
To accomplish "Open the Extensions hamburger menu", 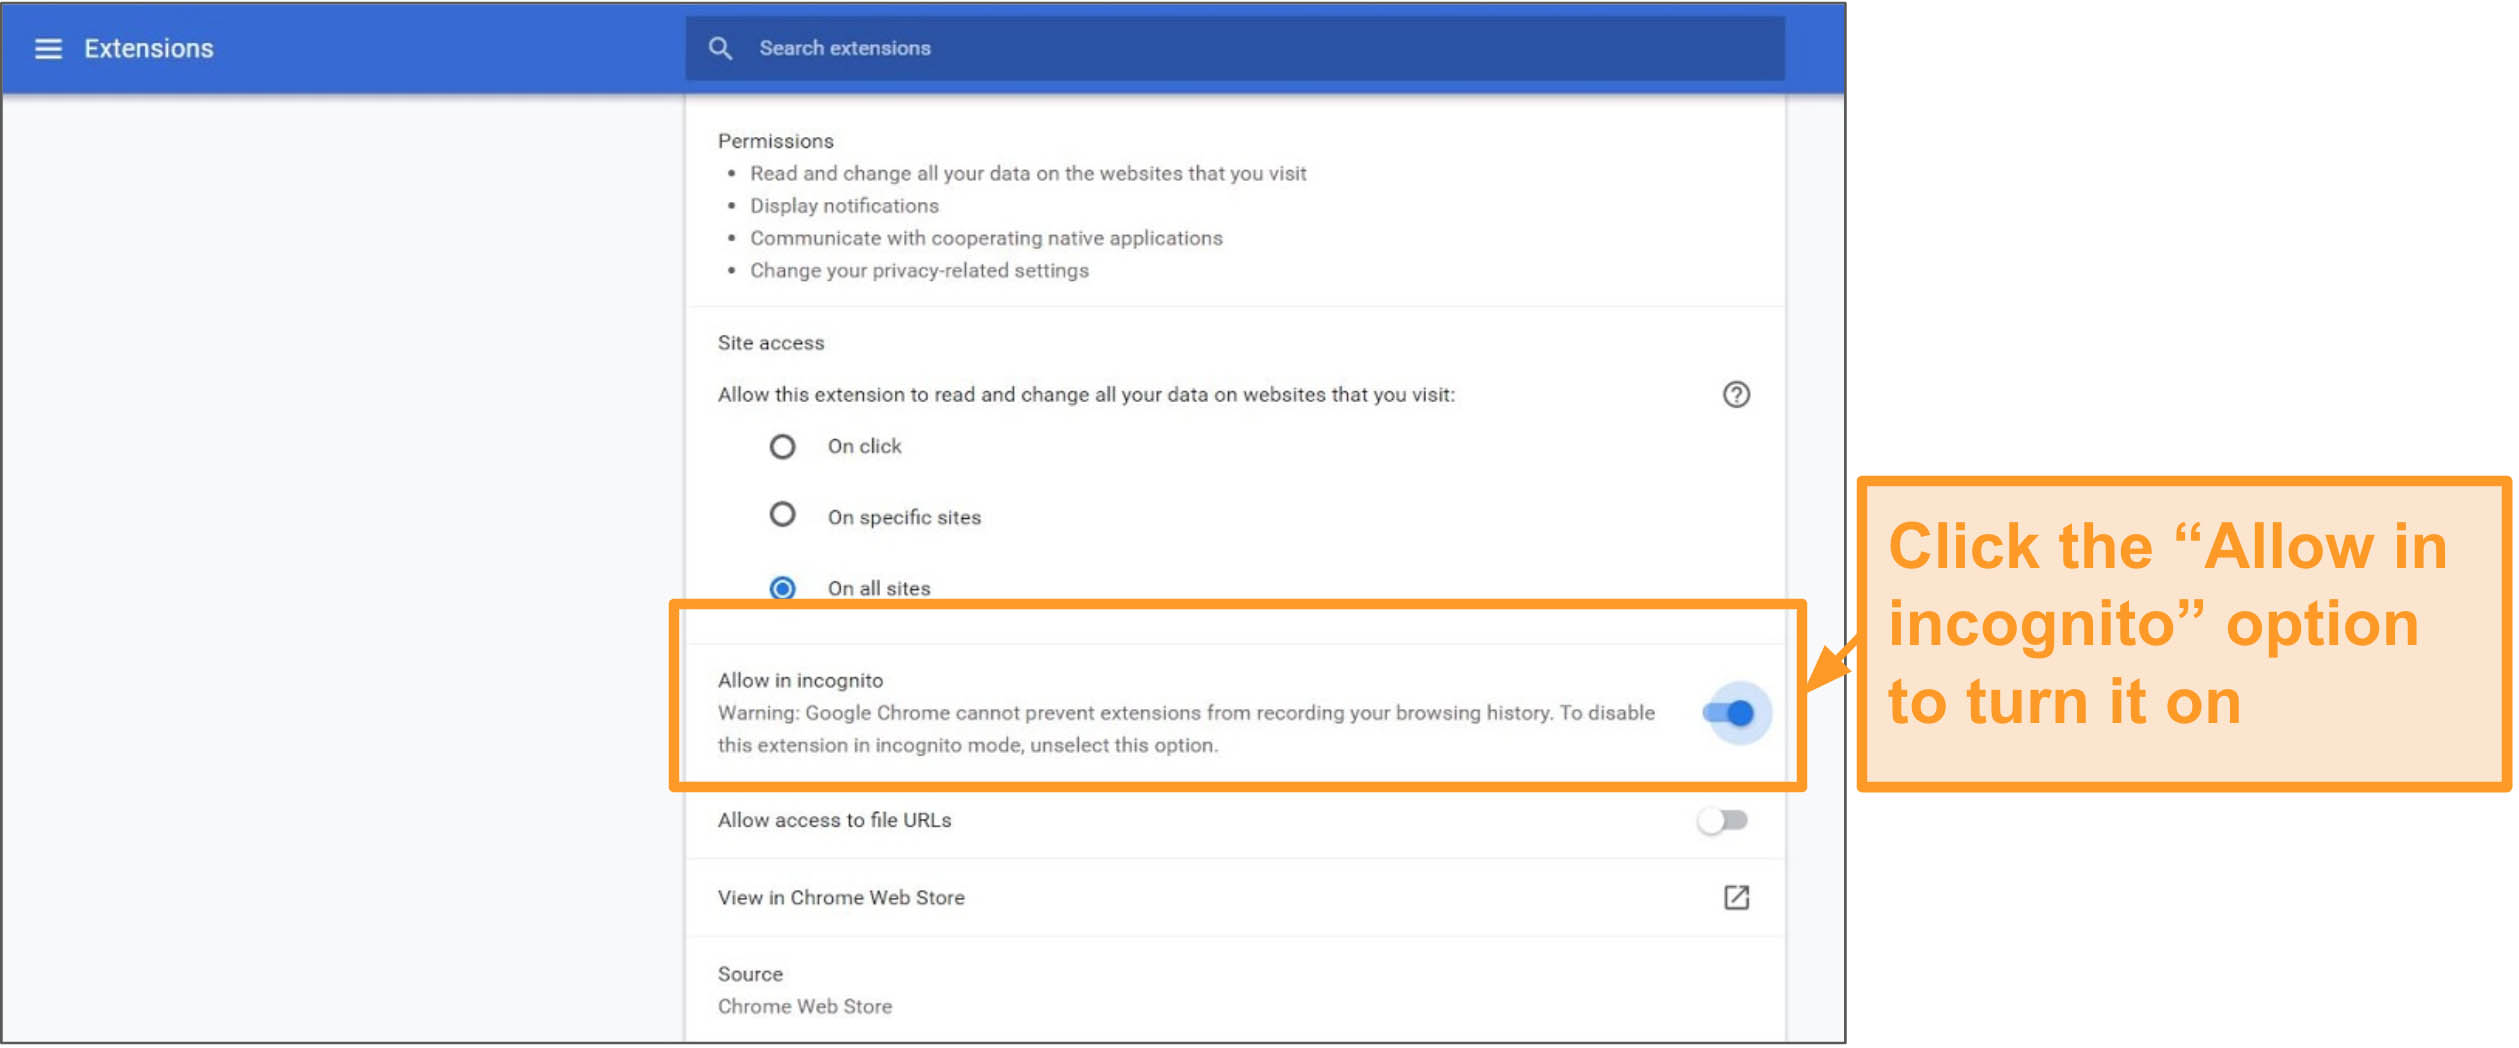I will 48,49.
